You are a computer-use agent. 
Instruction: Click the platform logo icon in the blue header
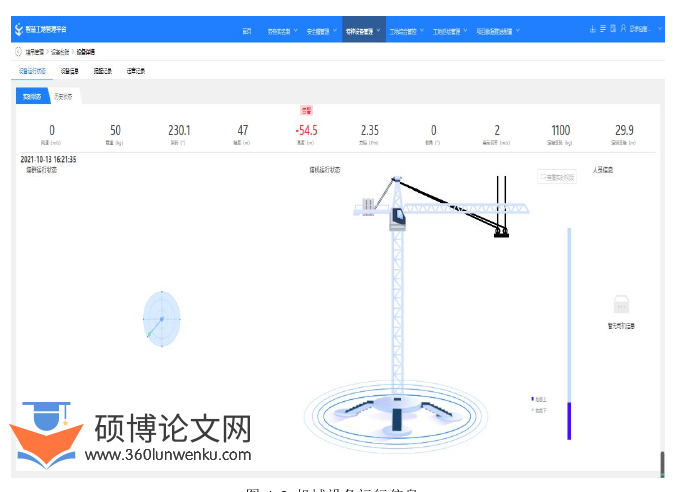click(18, 29)
